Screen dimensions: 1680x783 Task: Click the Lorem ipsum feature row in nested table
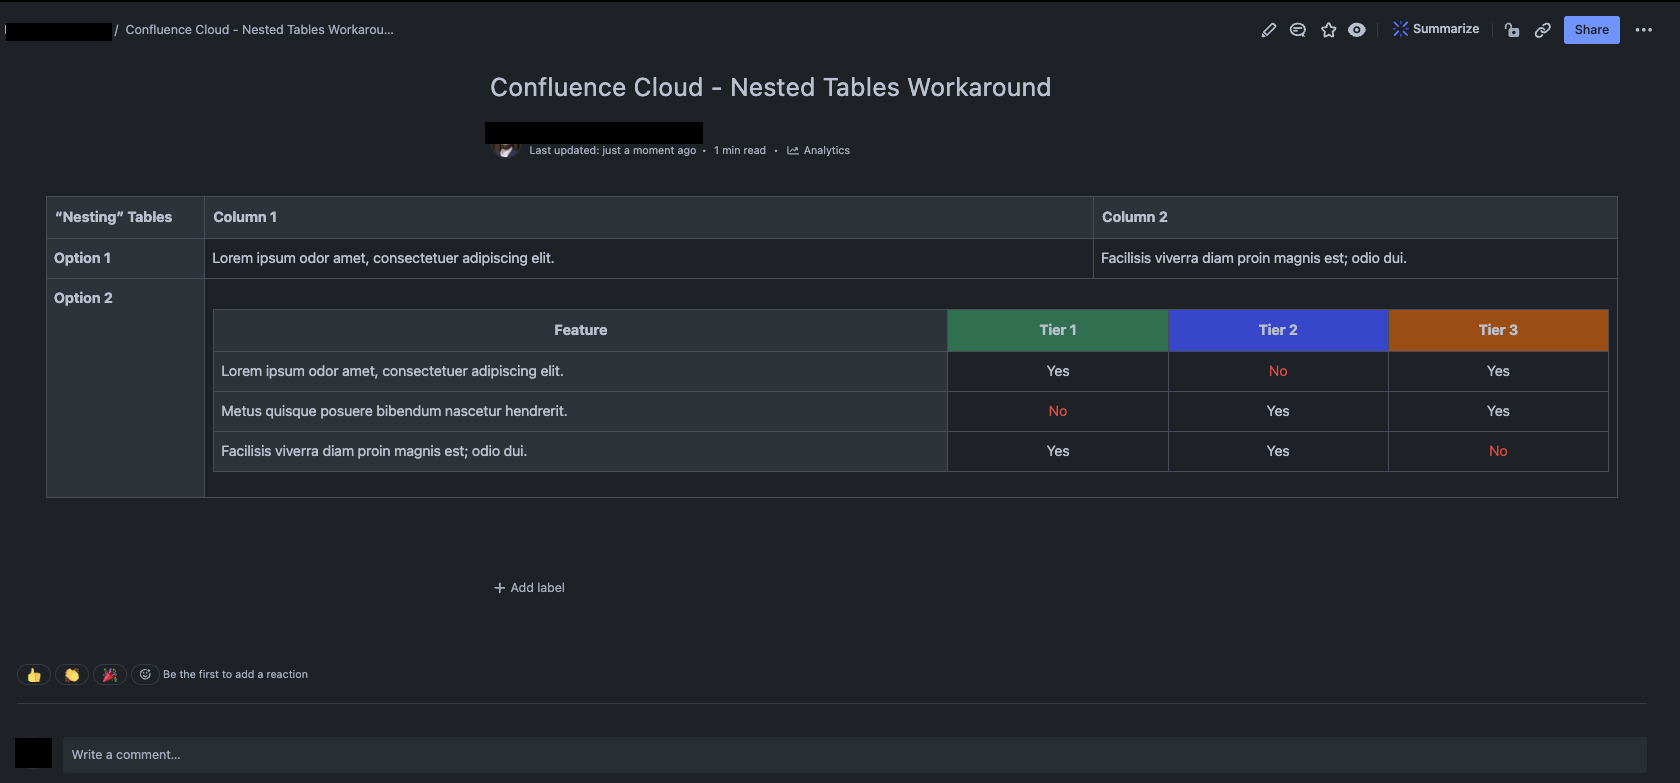pos(580,371)
